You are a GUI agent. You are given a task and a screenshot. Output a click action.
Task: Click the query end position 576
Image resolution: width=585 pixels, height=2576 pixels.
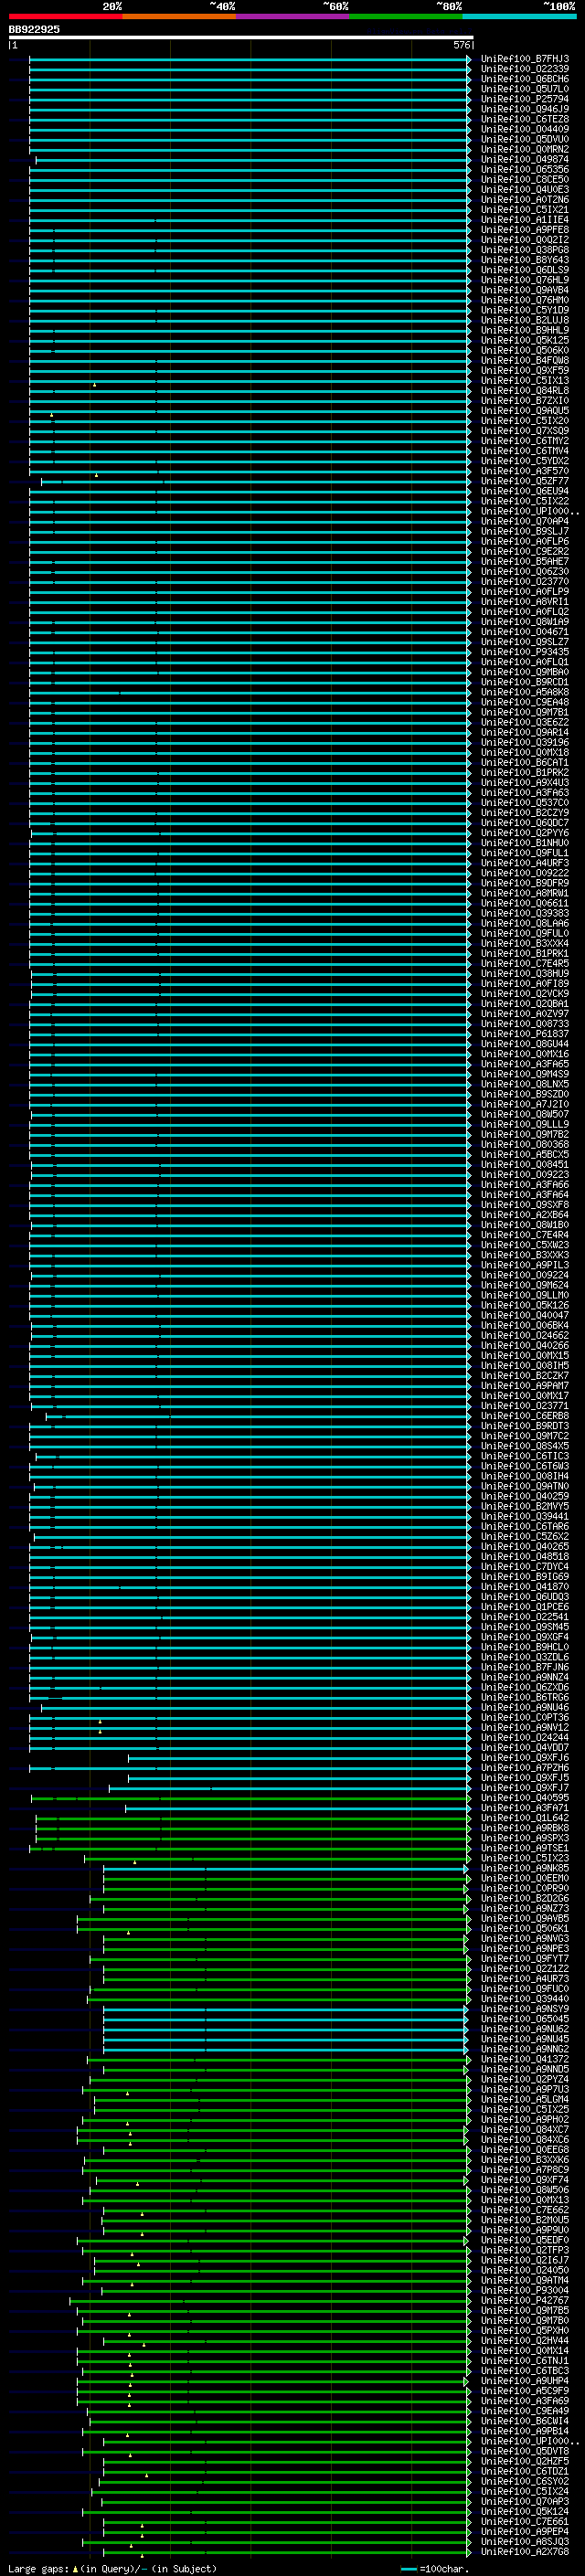[461, 45]
